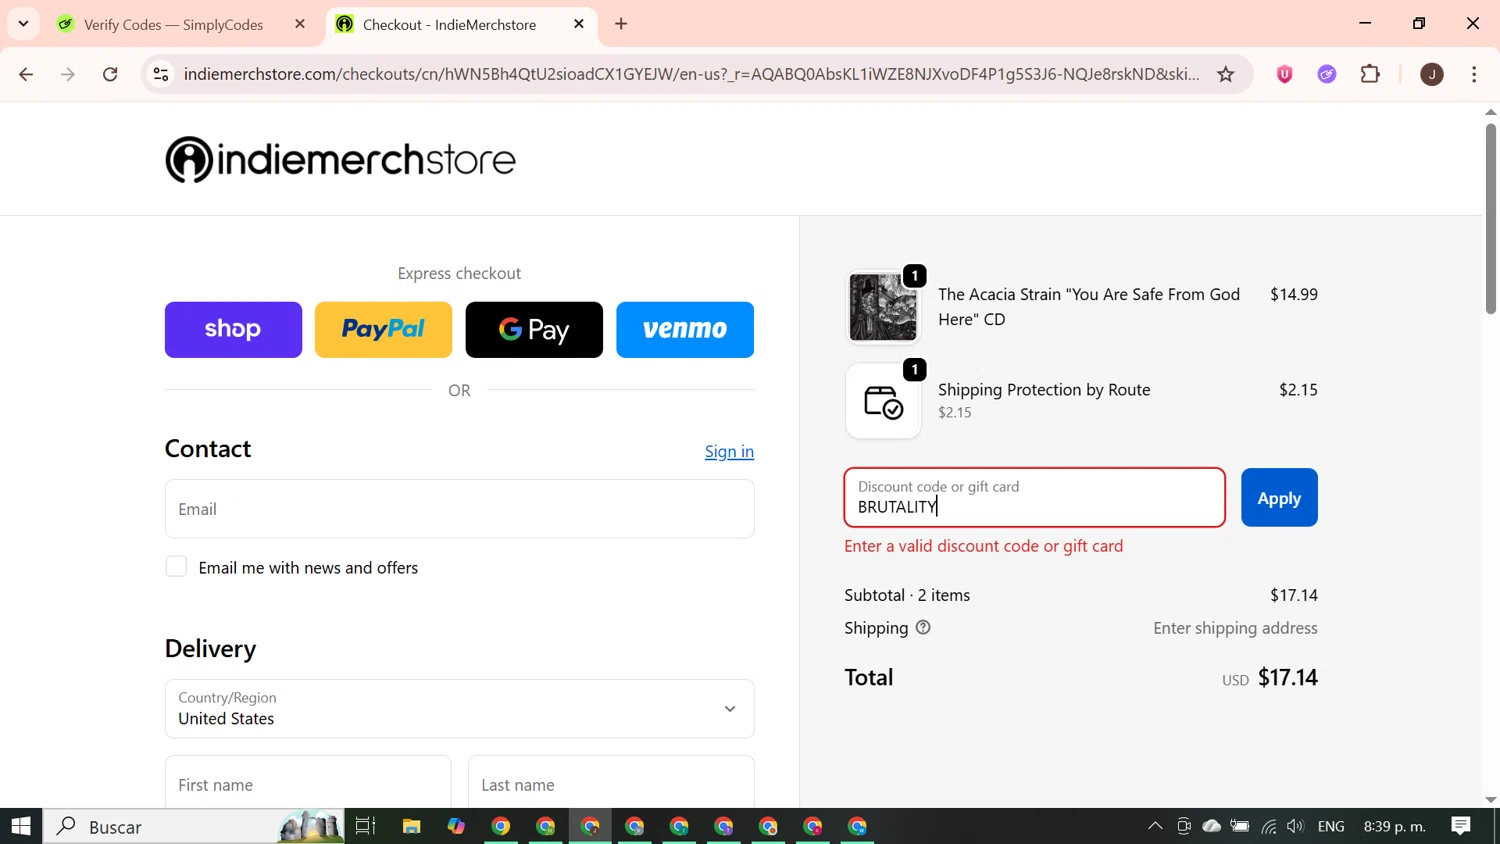Open the clock showing 8:39 p. m.
This screenshot has height=844, width=1500.
point(1395,826)
